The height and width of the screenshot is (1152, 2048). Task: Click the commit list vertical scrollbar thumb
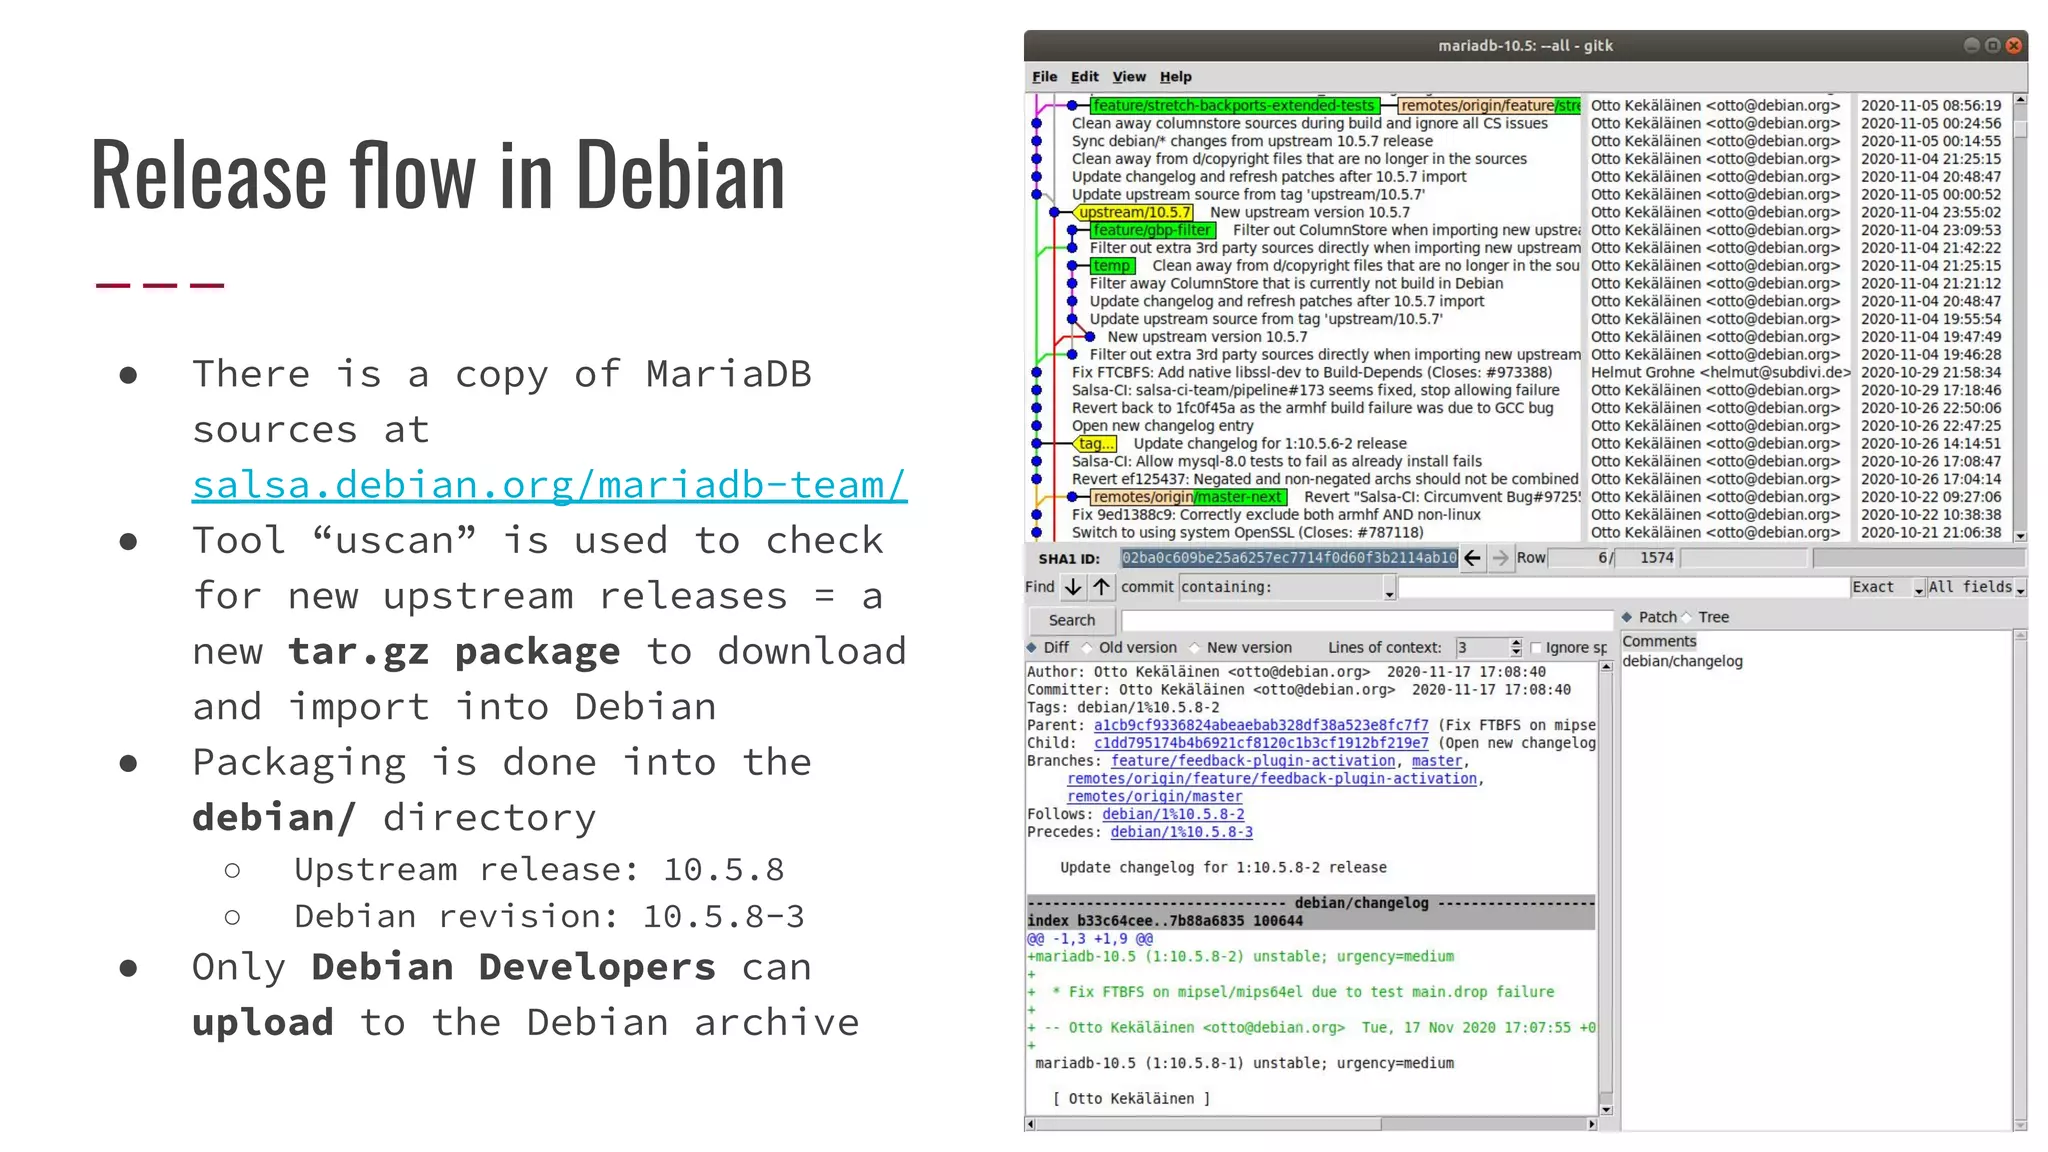pos(2020,129)
